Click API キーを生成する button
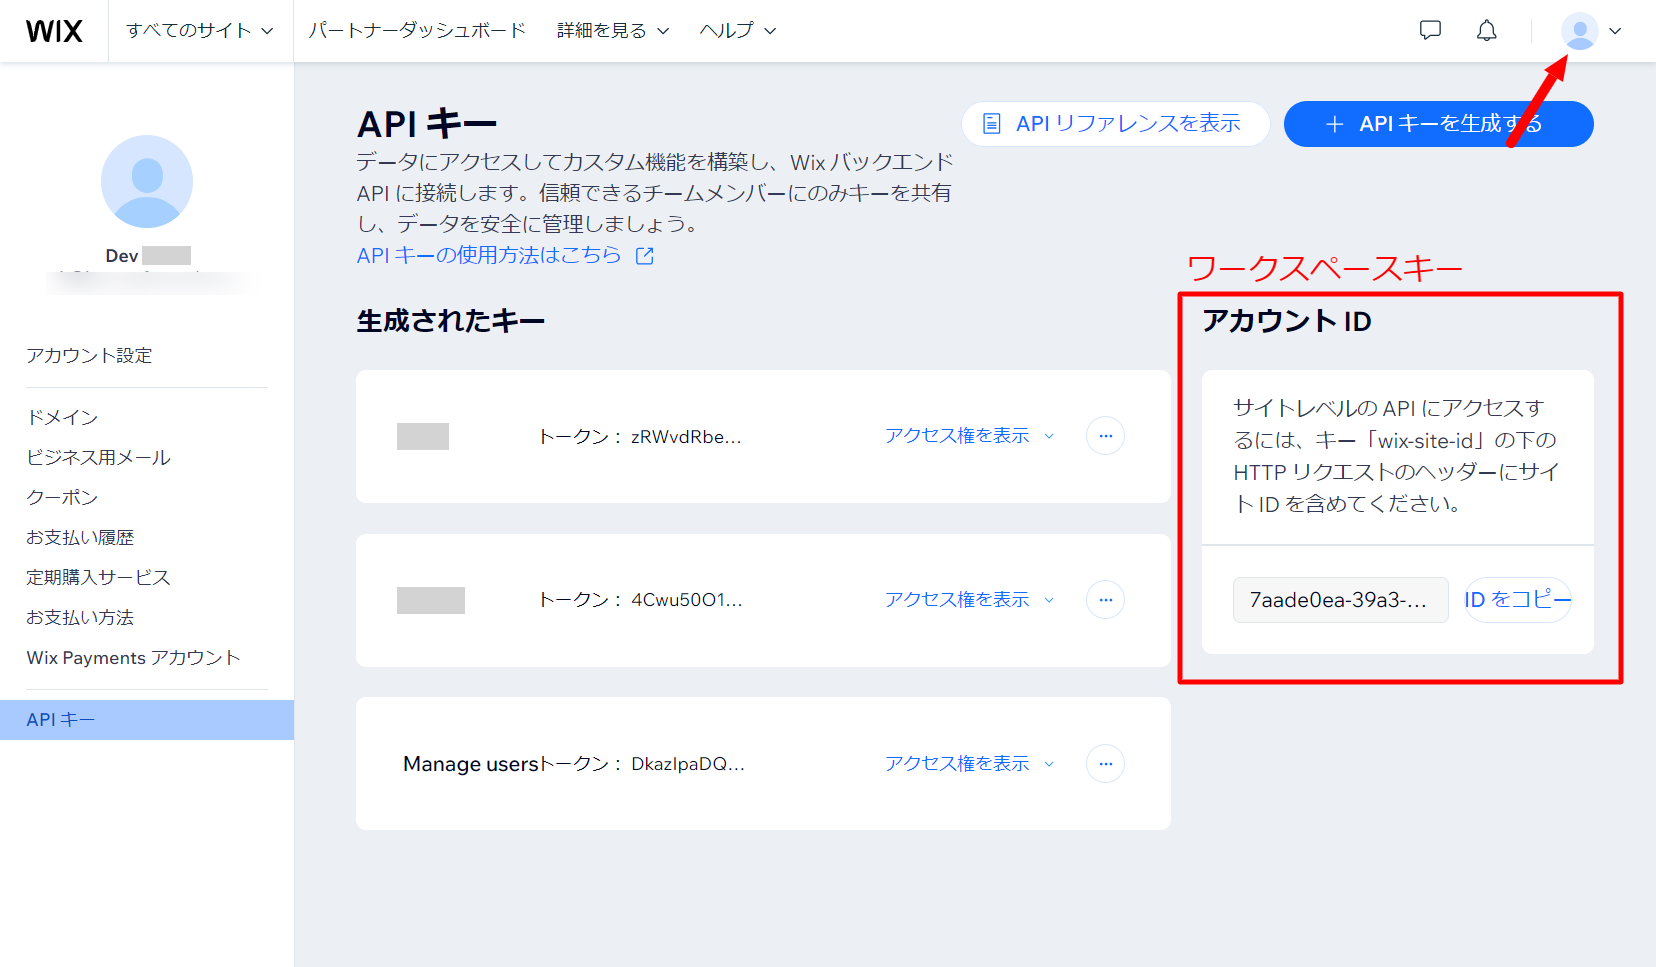Screen dimensions: 1656x967 pos(1438,124)
